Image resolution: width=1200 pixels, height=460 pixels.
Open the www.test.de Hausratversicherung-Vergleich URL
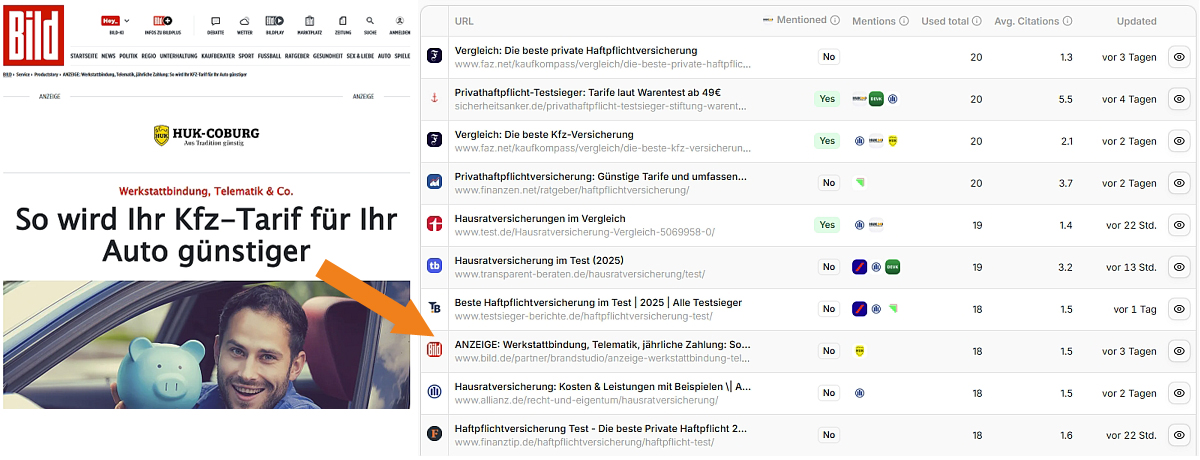click(585, 232)
